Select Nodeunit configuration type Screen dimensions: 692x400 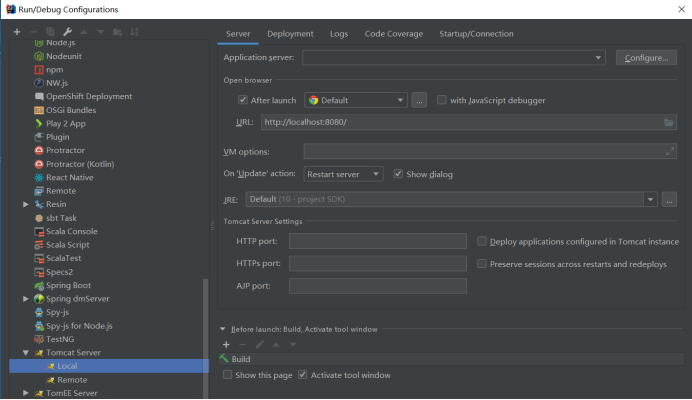[x=64, y=56]
